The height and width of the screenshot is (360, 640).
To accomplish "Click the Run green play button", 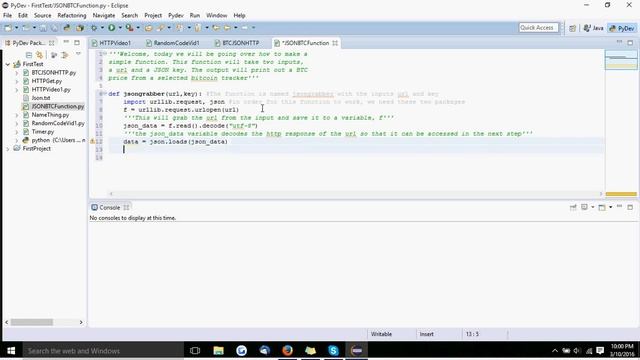I will pos(111,28).
